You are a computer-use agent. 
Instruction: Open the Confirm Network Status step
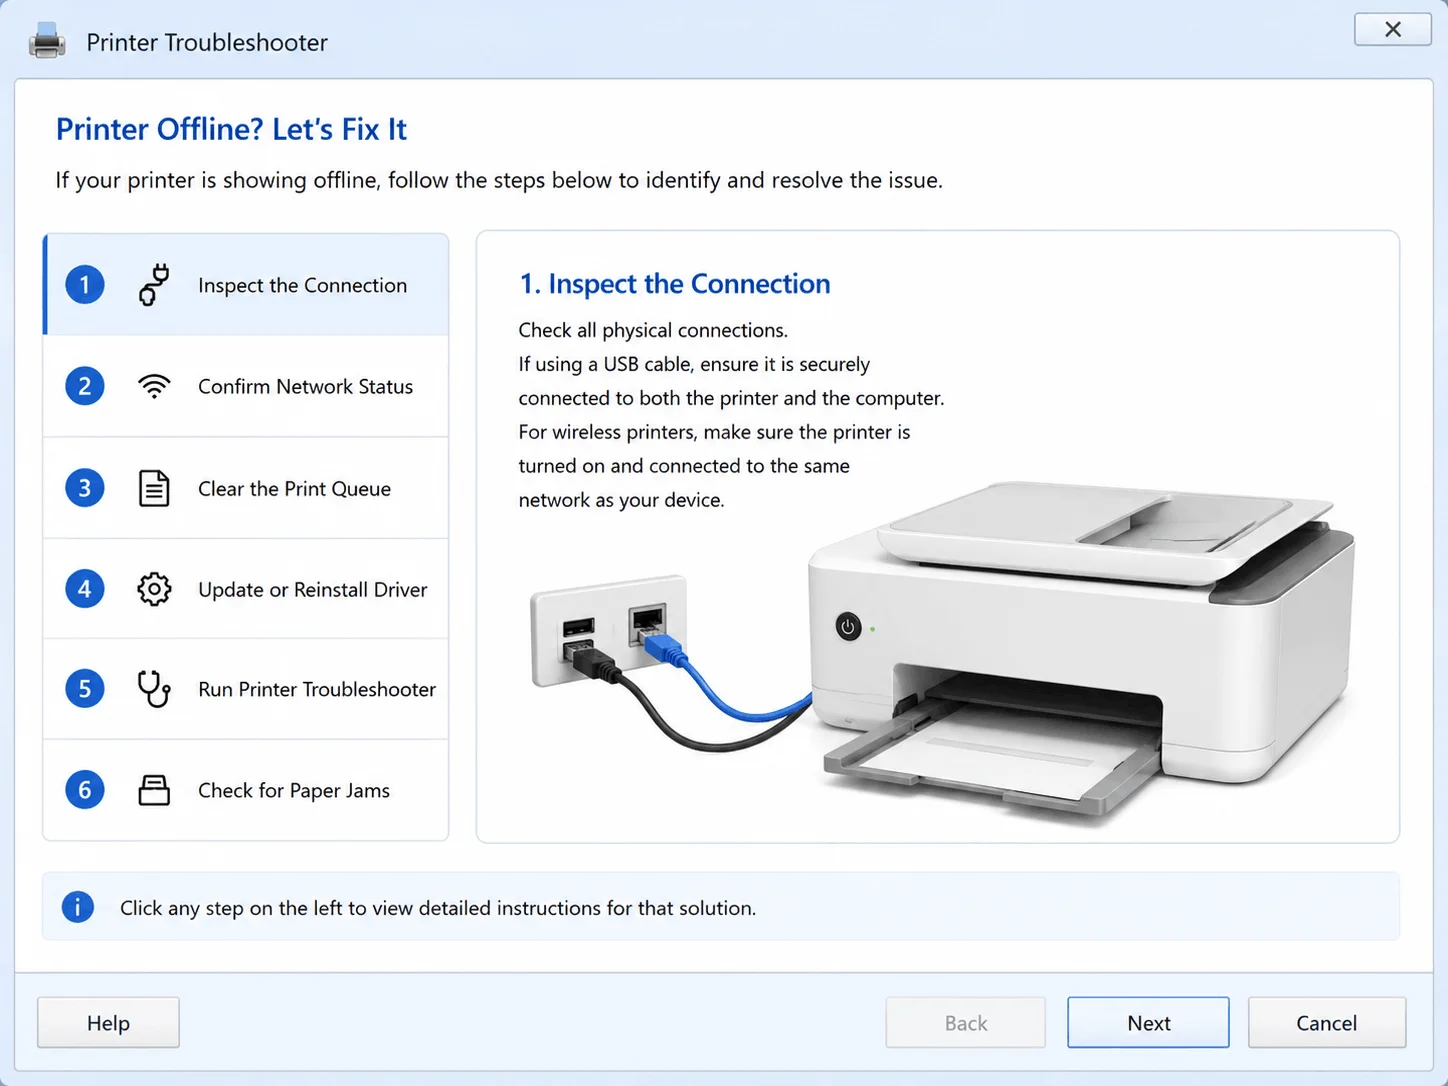[246, 386]
